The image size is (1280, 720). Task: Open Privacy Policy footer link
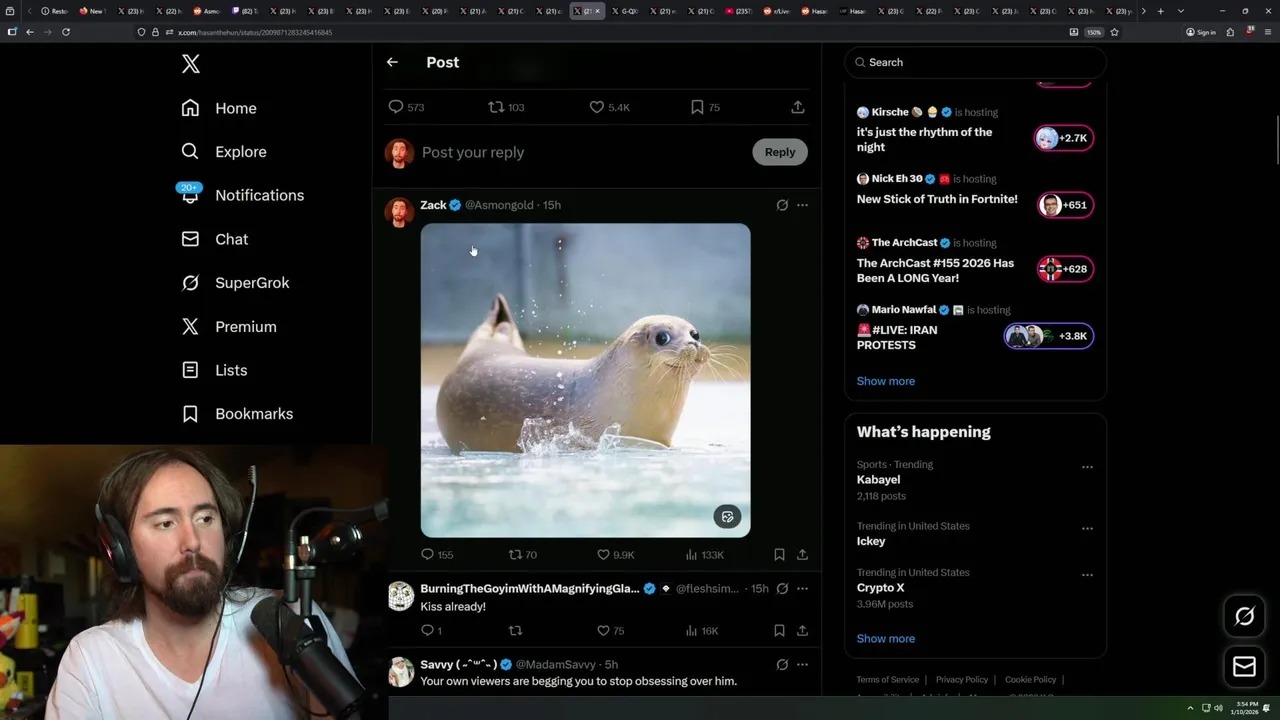point(962,680)
